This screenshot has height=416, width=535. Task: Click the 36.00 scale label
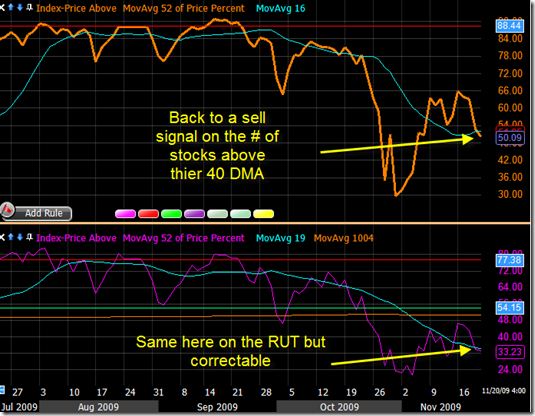tap(510, 177)
